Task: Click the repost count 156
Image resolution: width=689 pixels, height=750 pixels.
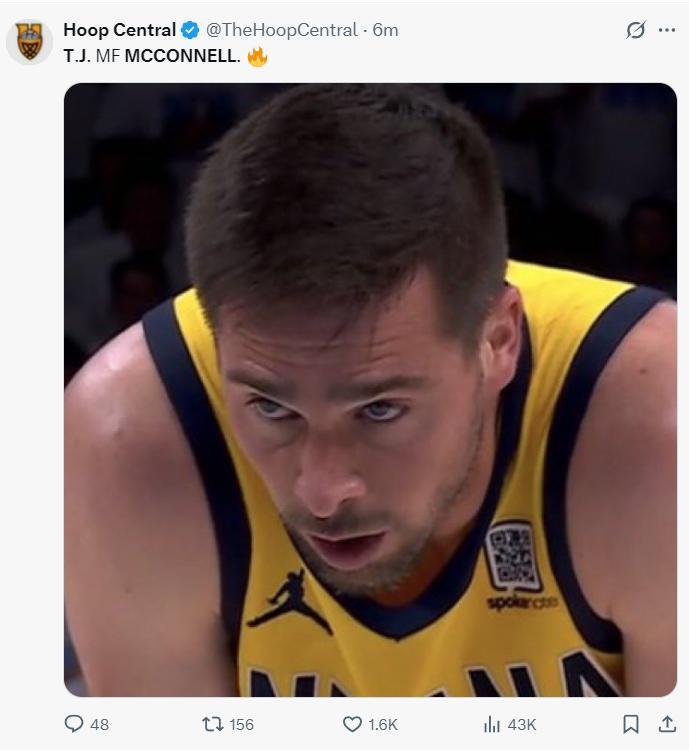Action: coord(242,724)
